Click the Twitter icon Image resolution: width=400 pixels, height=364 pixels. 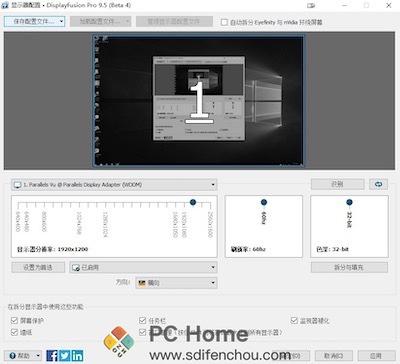click(65, 356)
